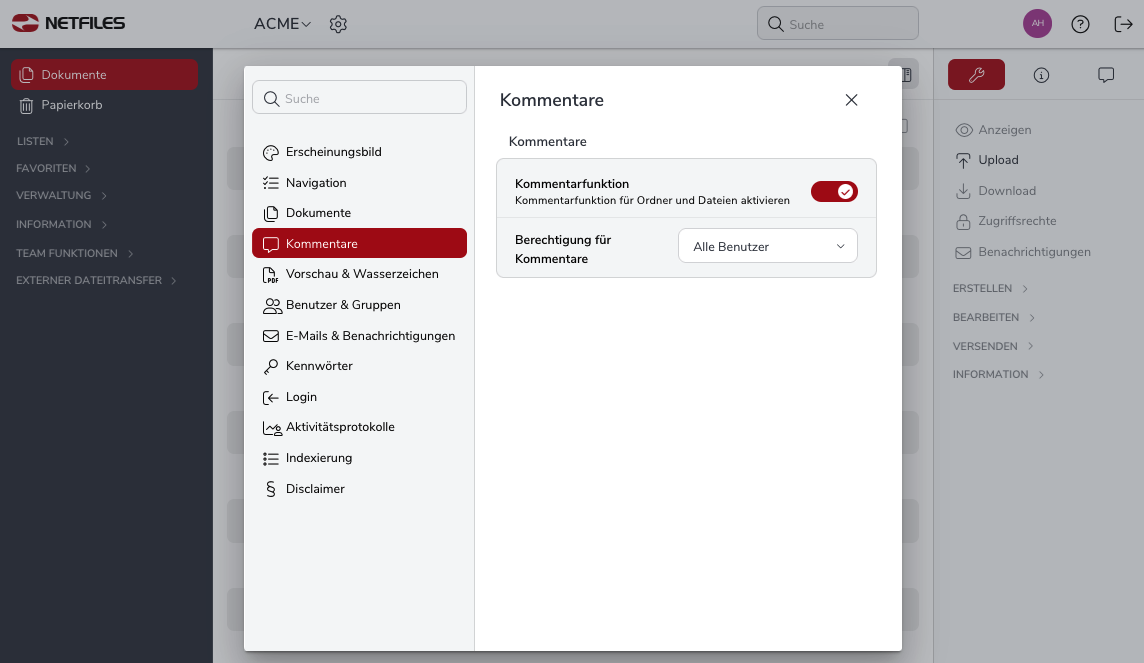Expand BEARBEITEN in the right panel
Viewport: 1144px width, 663px height.
coord(994,317)
